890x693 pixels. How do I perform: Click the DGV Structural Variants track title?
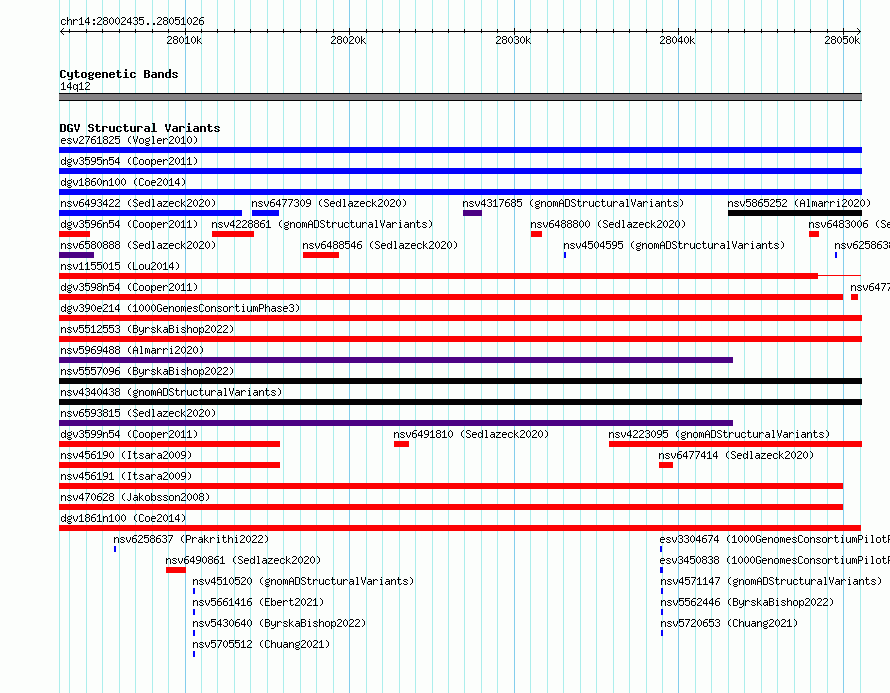[x=140, y=128]
